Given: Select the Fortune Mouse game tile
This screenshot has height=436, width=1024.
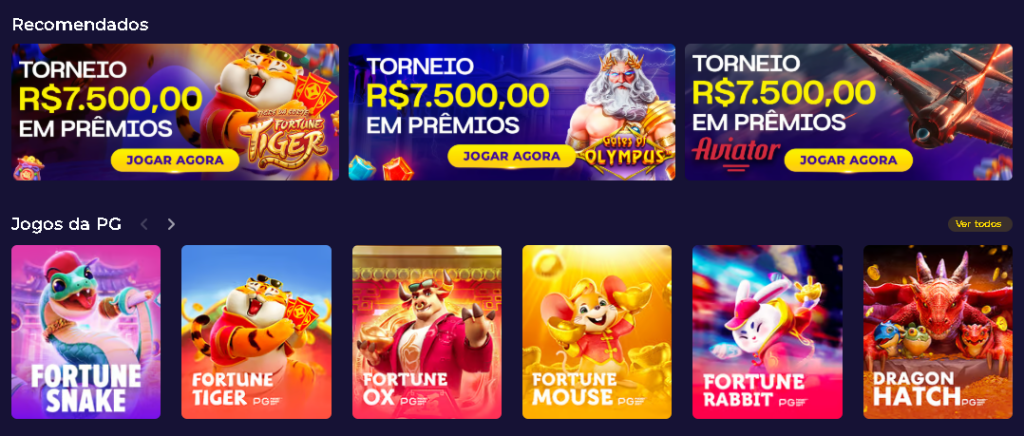Looking at the screenshot, I should 597,332.
